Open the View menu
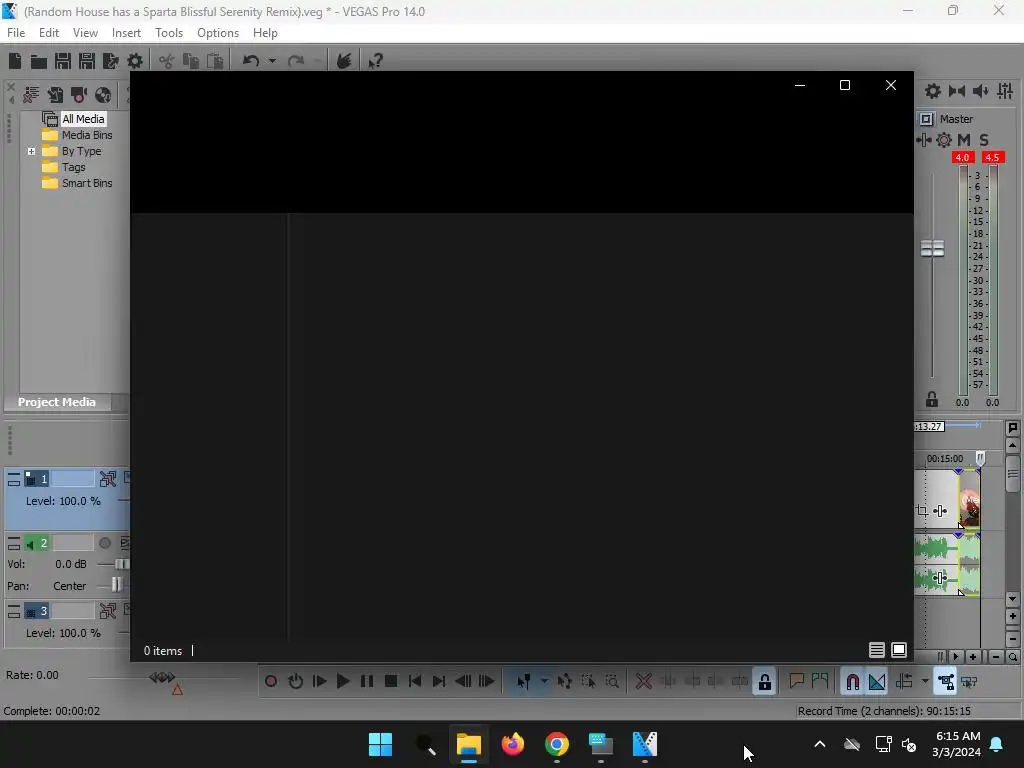Image resolution: width=1024 pixels, height=768 pixels. [85, 33]
